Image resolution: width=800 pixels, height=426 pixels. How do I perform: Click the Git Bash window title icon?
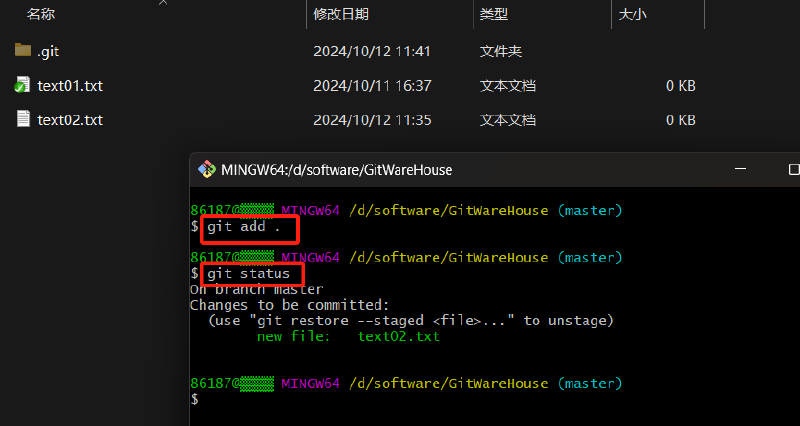click(x=207, y=169)
